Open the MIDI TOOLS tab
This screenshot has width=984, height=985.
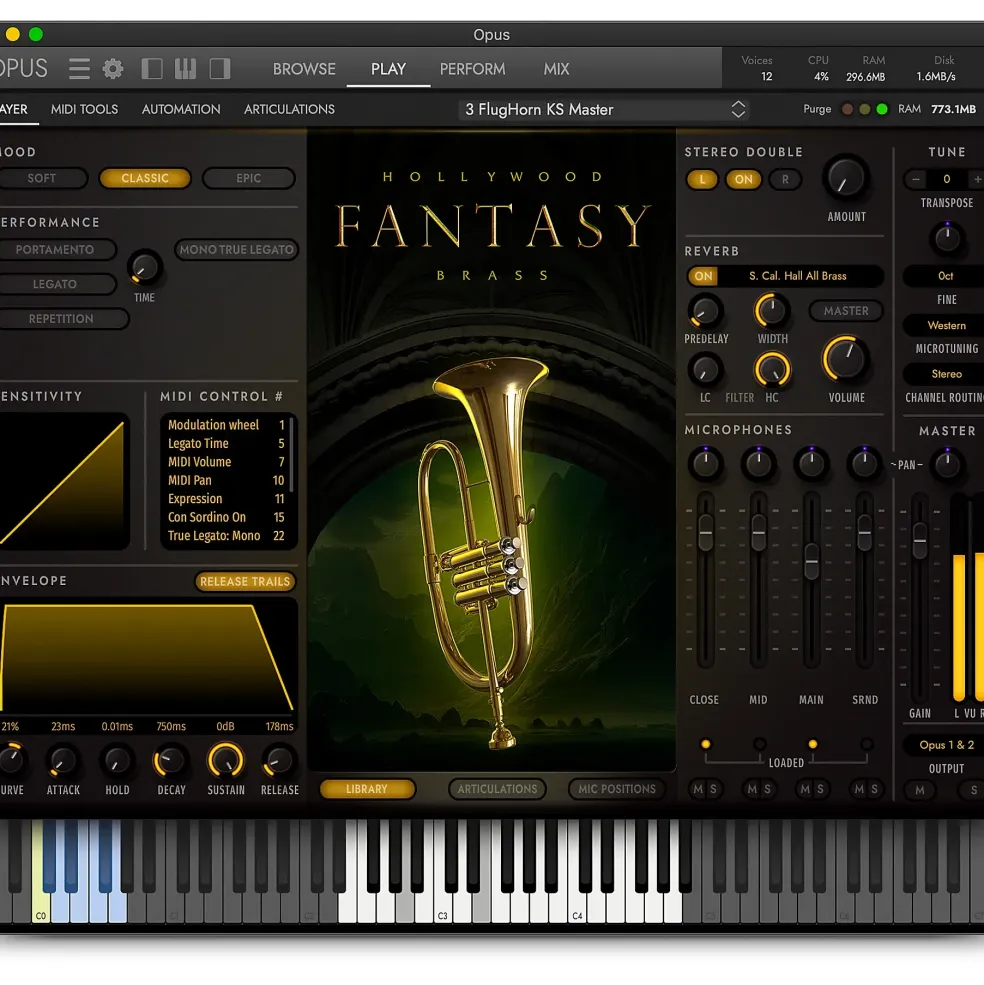[x=84, y=109]
